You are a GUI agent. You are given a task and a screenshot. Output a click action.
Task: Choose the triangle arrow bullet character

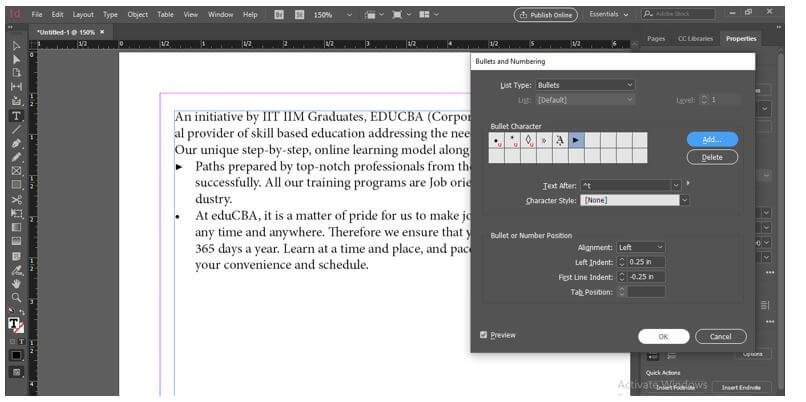[x=576, y=140]
